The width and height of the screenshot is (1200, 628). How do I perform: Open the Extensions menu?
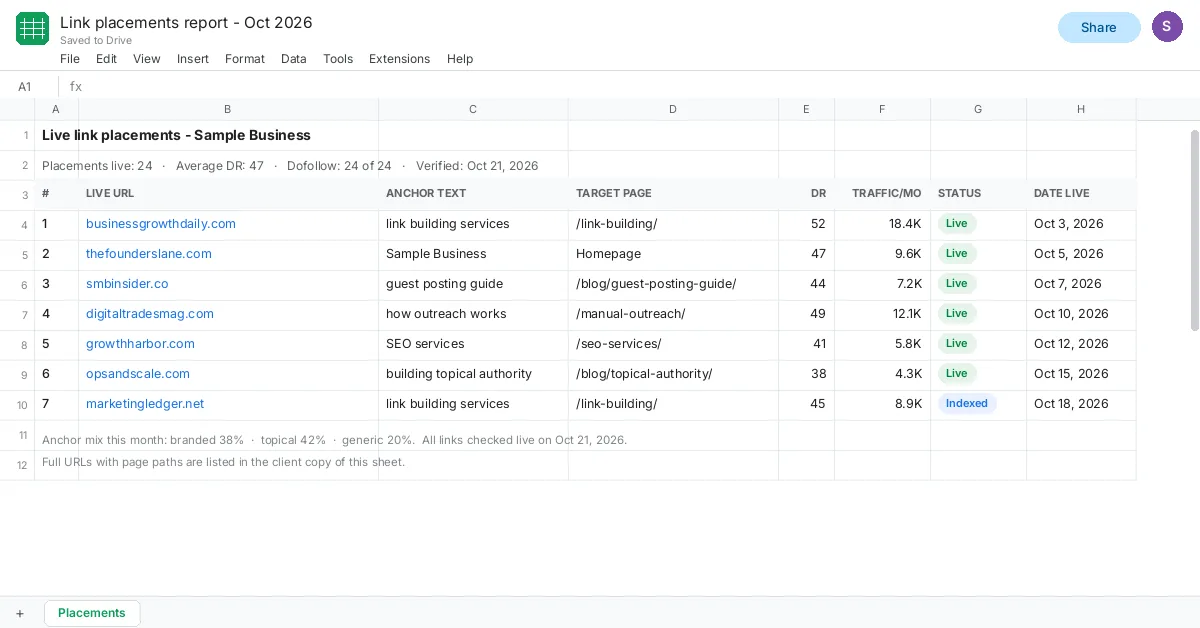pos(399,59)
